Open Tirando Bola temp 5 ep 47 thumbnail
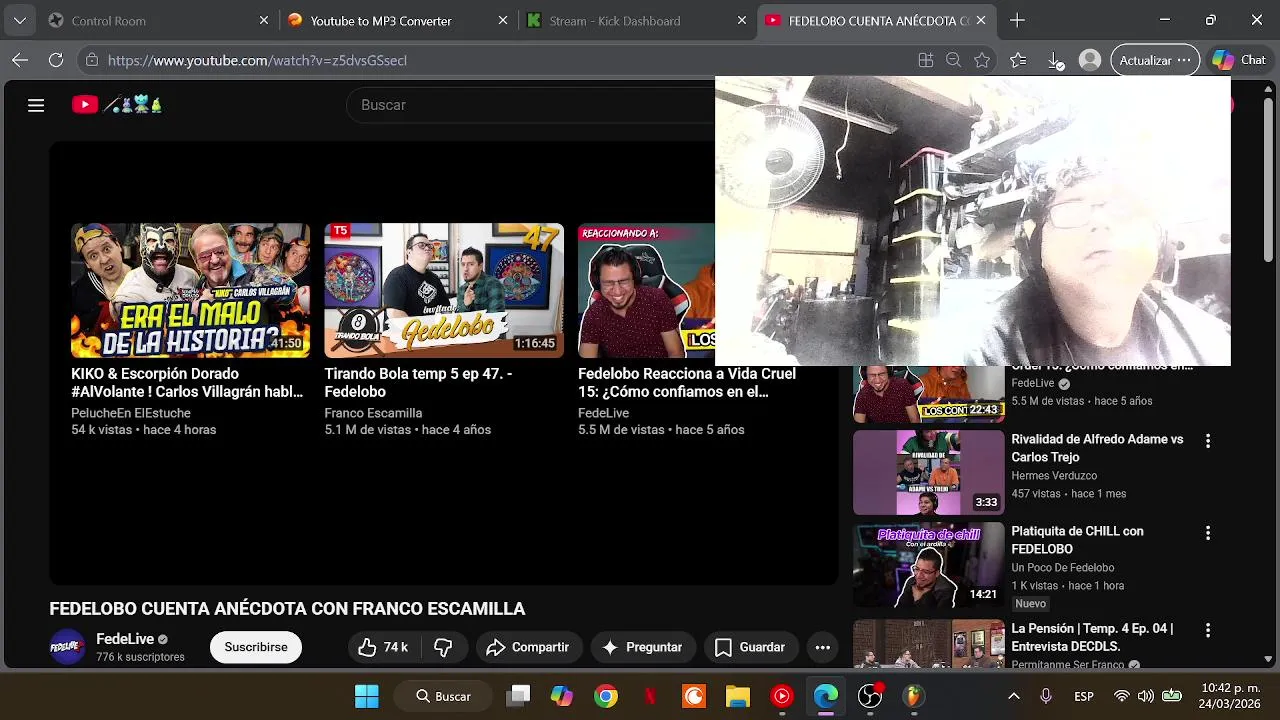 click(444, 290)
